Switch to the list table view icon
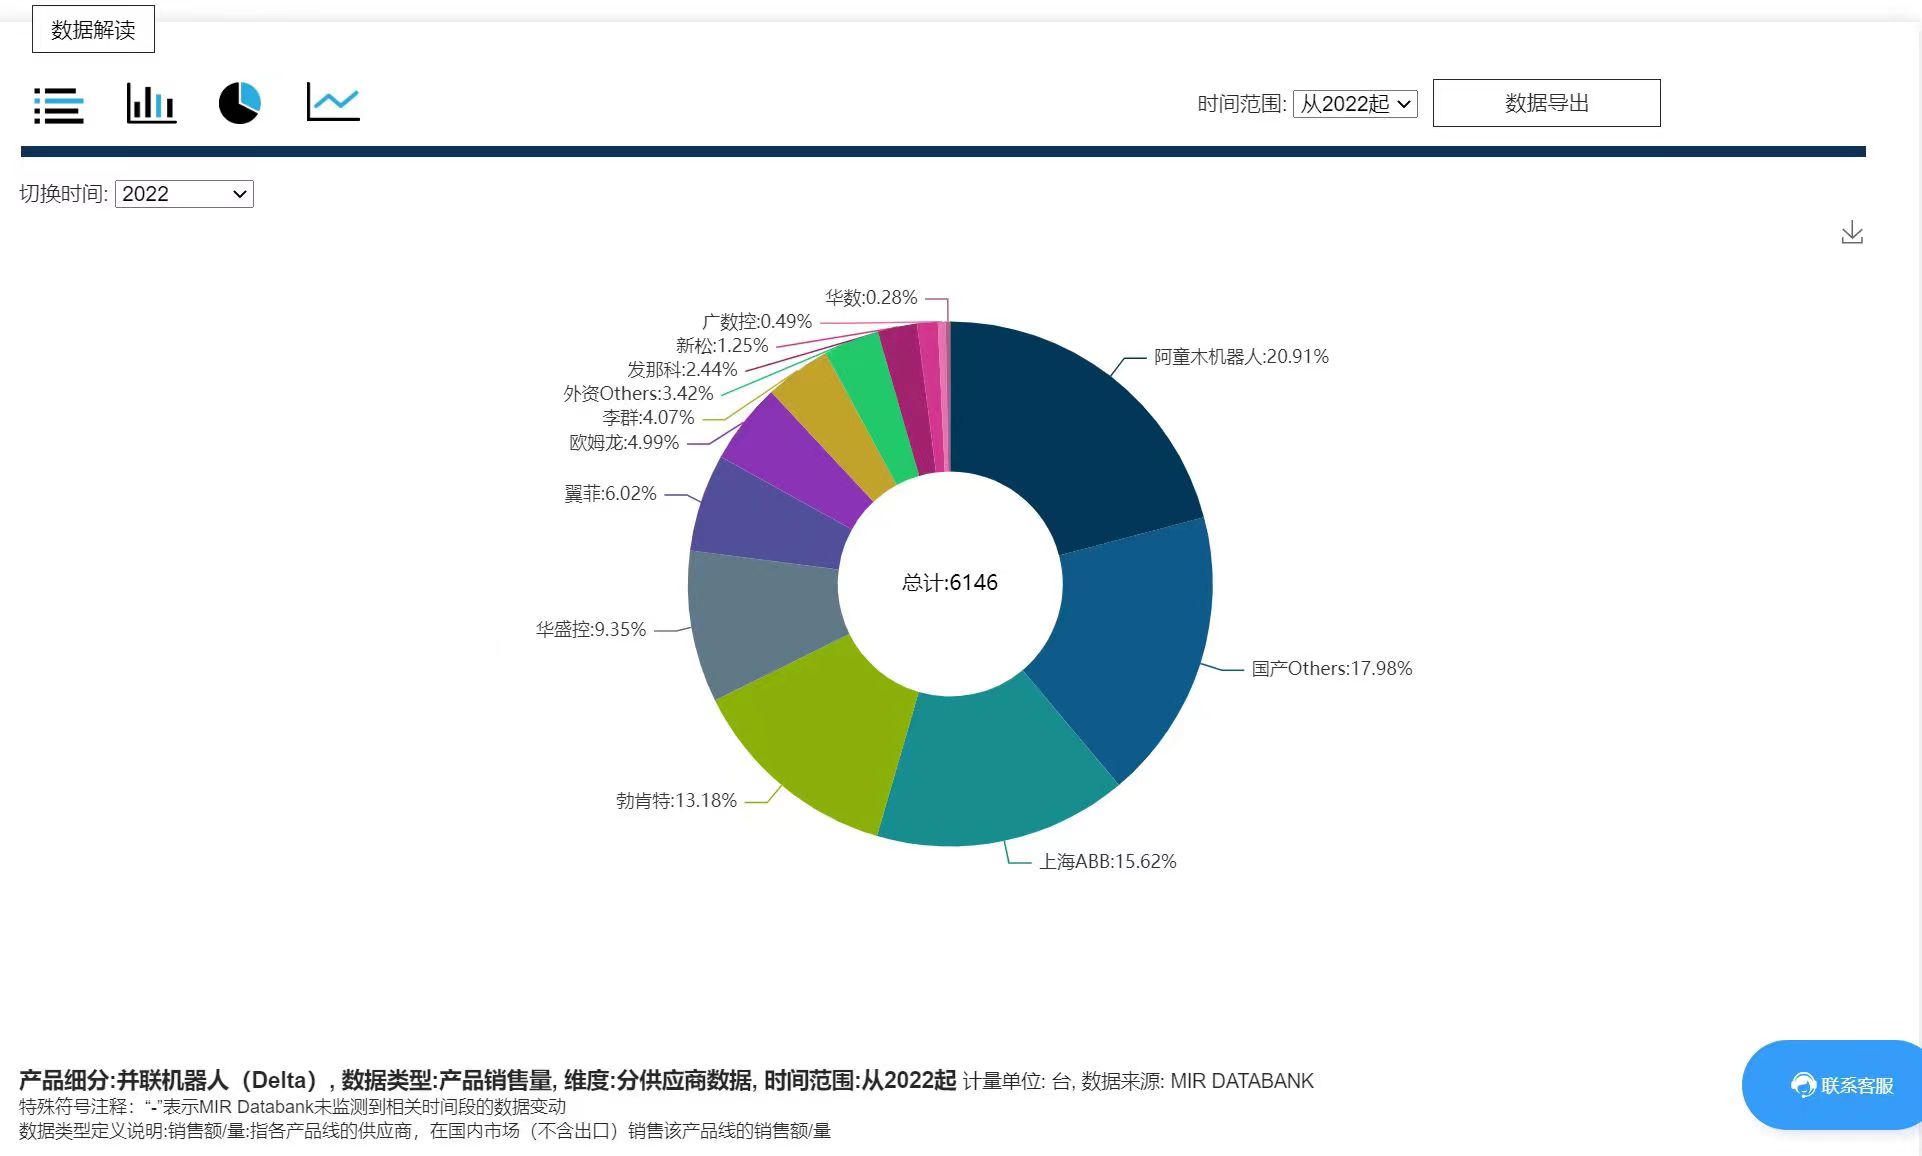Image resolution: width=1922 pixels, height=1156 pixels. 59,104
